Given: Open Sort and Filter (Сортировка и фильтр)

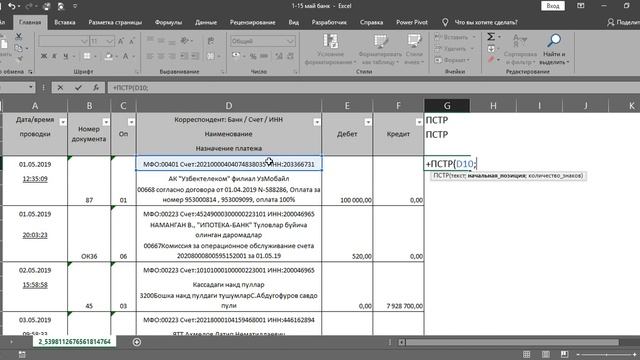Looking at the screenshot, I should [520, 49].
